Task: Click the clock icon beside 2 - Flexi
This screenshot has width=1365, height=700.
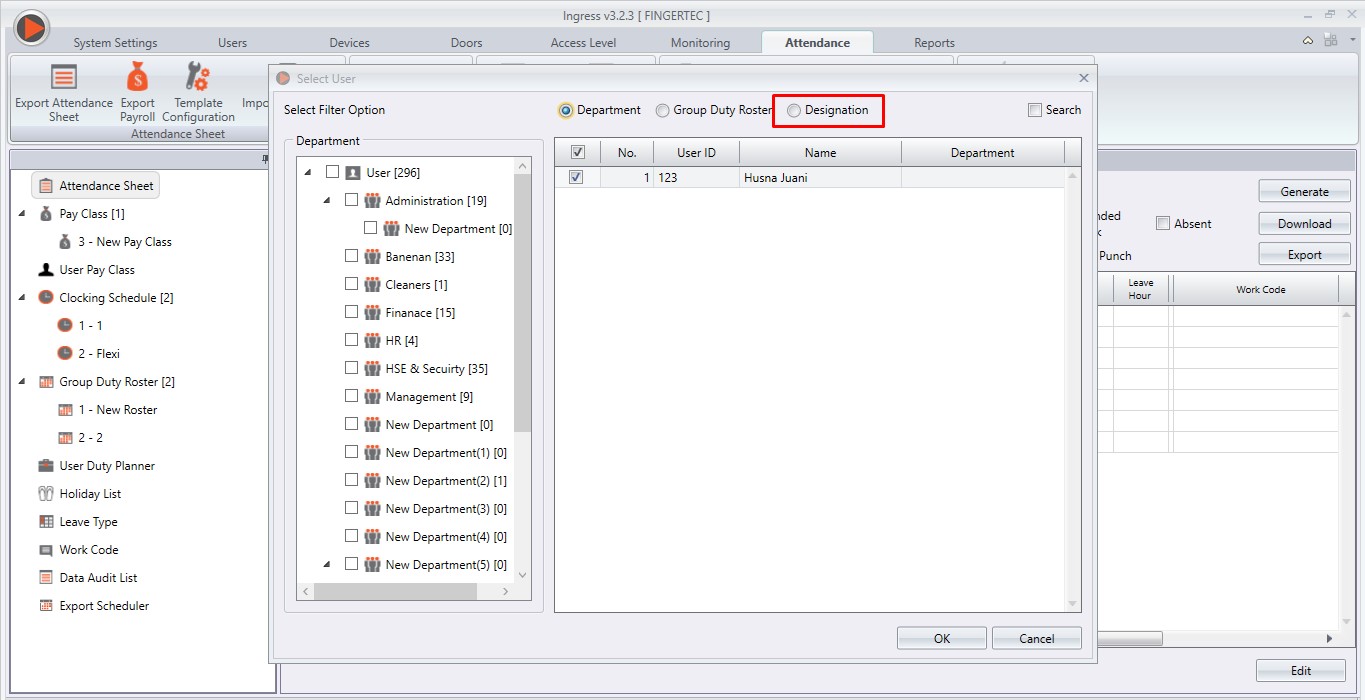Action: click(65, 354)
